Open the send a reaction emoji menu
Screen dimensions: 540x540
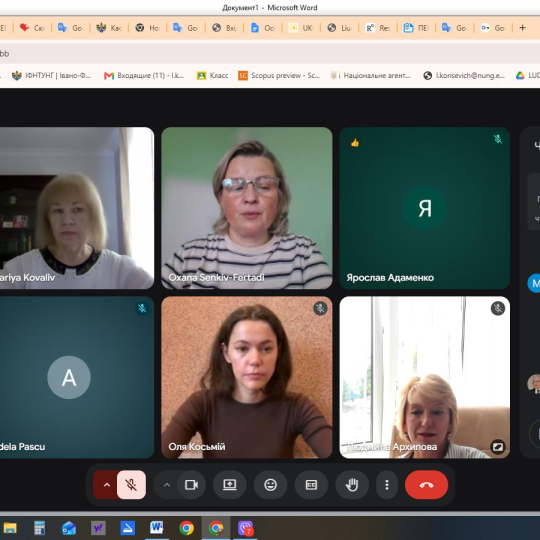pos(270,485)
